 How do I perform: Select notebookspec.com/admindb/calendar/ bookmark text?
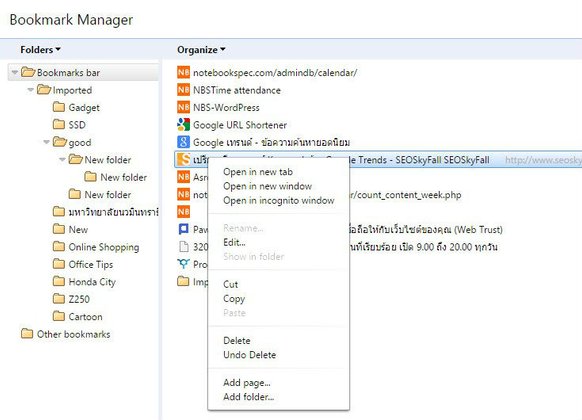[275, 72]
